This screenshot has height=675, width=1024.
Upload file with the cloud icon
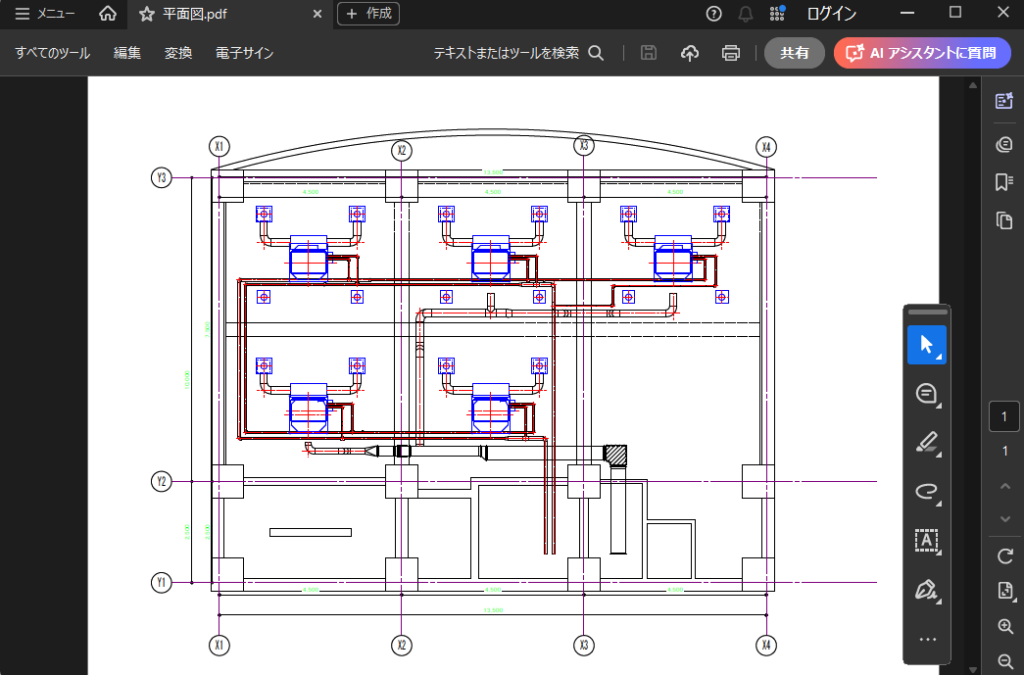coord(689,53)
